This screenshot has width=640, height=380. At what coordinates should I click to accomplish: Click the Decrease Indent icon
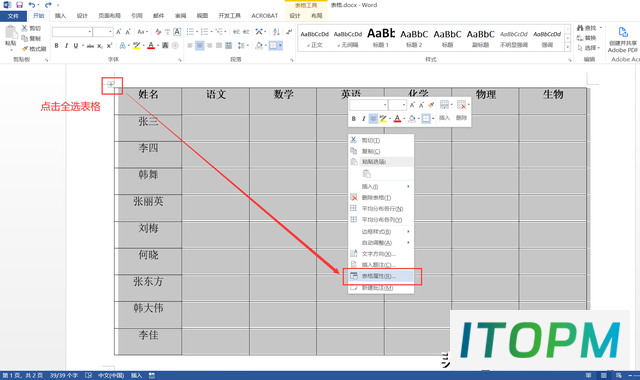236,32
